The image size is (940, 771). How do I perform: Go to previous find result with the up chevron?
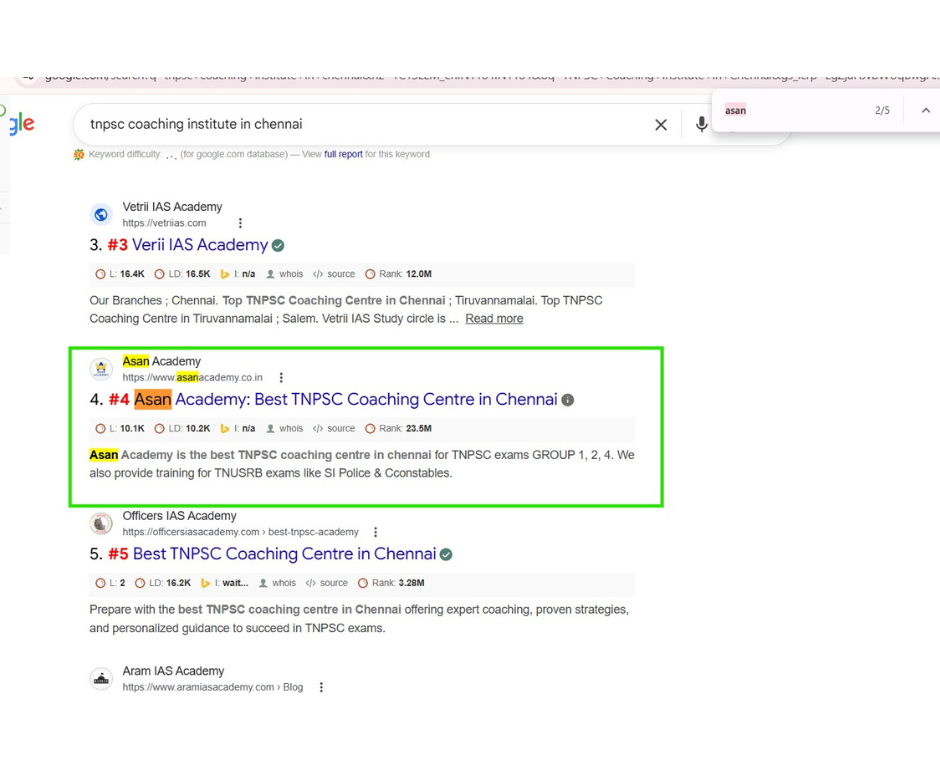926,110
